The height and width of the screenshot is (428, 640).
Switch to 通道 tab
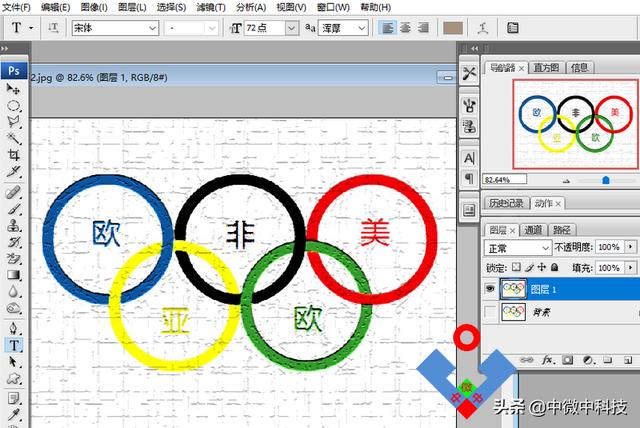[533, 230]
